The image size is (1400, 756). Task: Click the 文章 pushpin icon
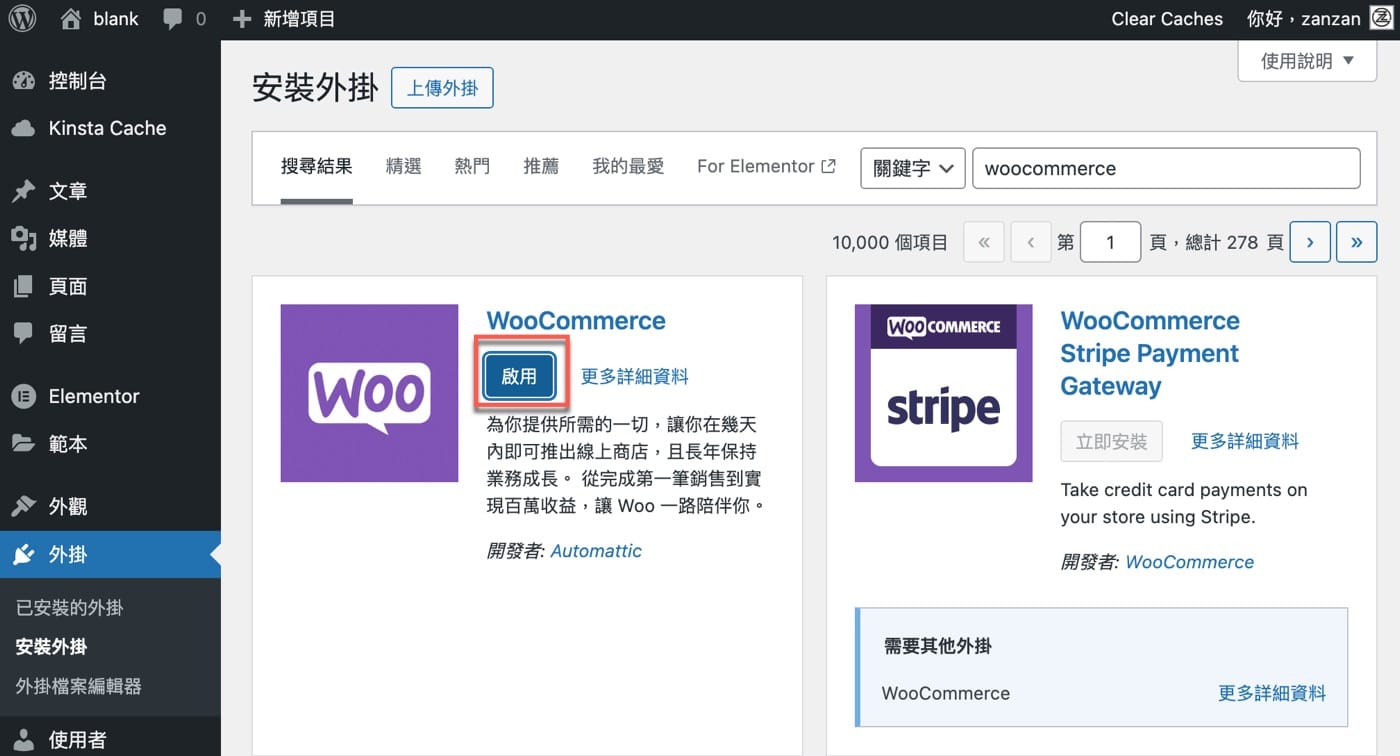click(x=23, y=191)
